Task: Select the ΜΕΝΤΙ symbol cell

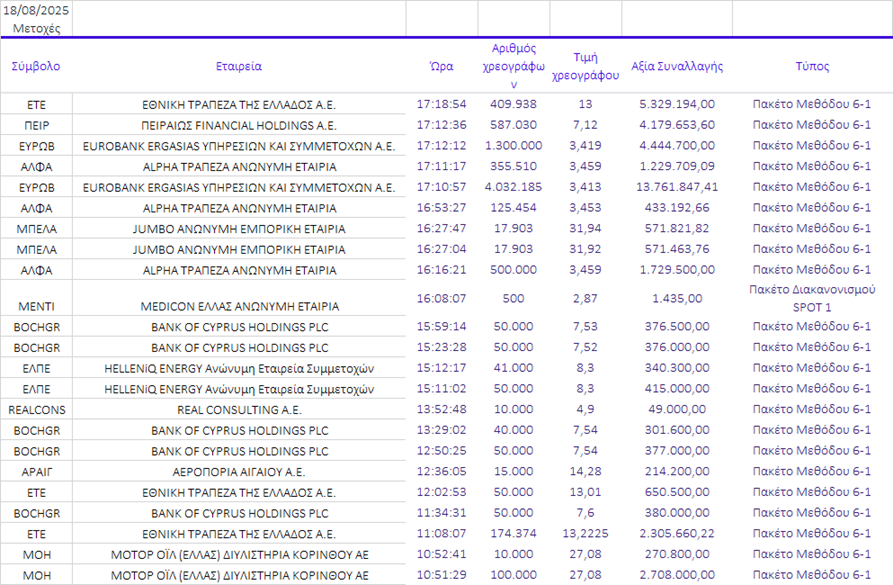Action: (36, 306)
